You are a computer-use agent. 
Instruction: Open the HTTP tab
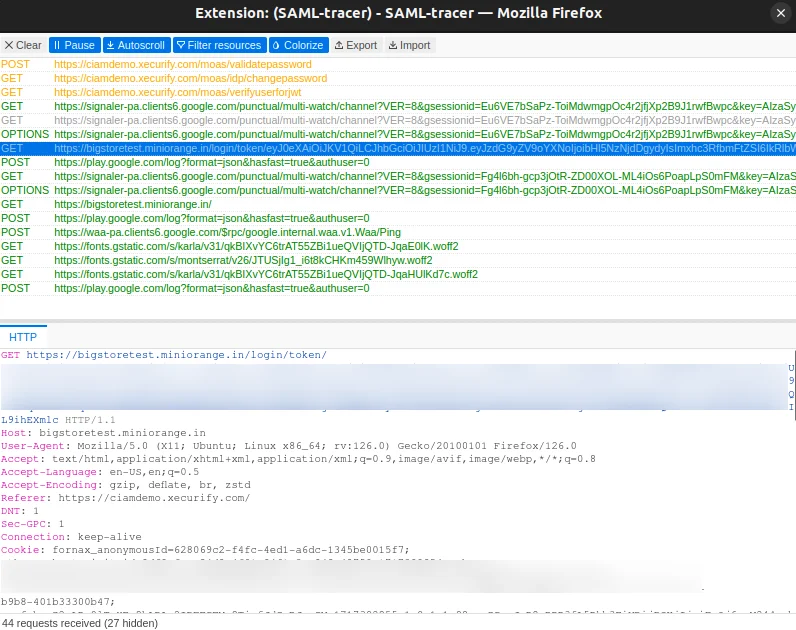click(23, 337)
